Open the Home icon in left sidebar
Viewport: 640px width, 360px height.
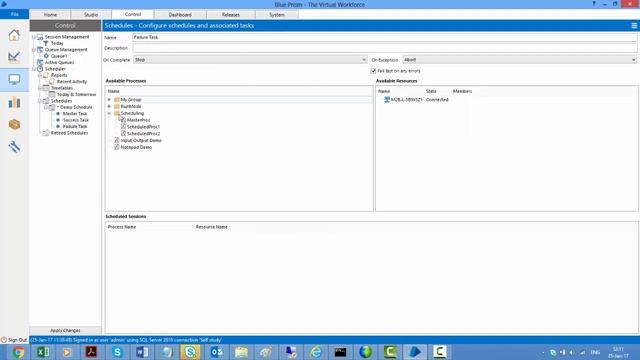14,35
